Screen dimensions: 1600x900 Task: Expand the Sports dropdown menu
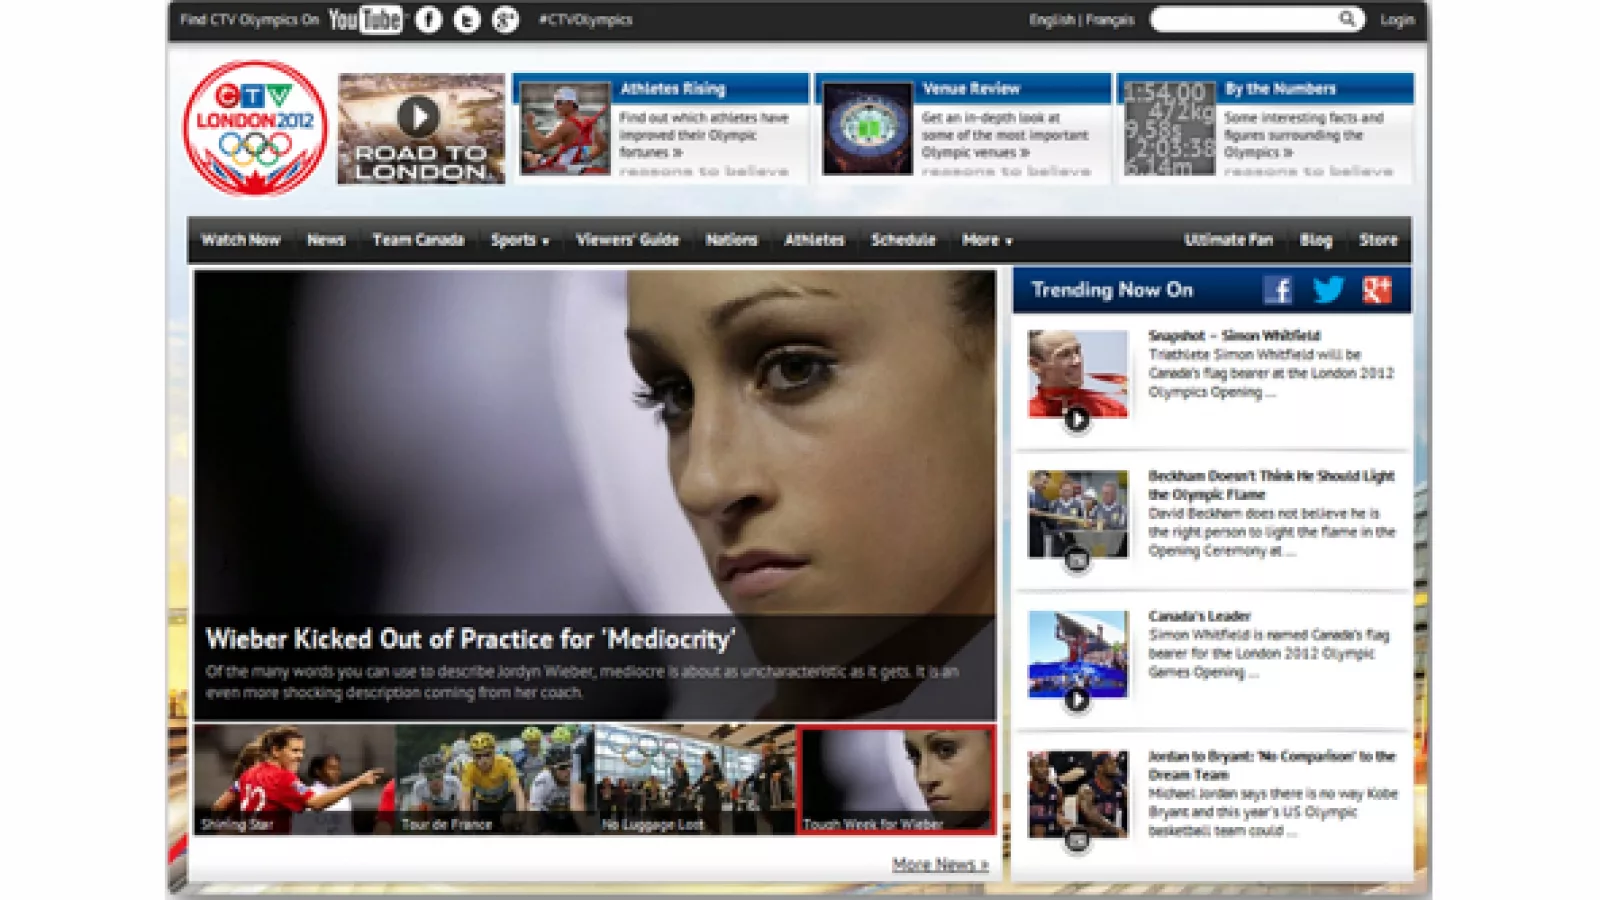[519, 240]
